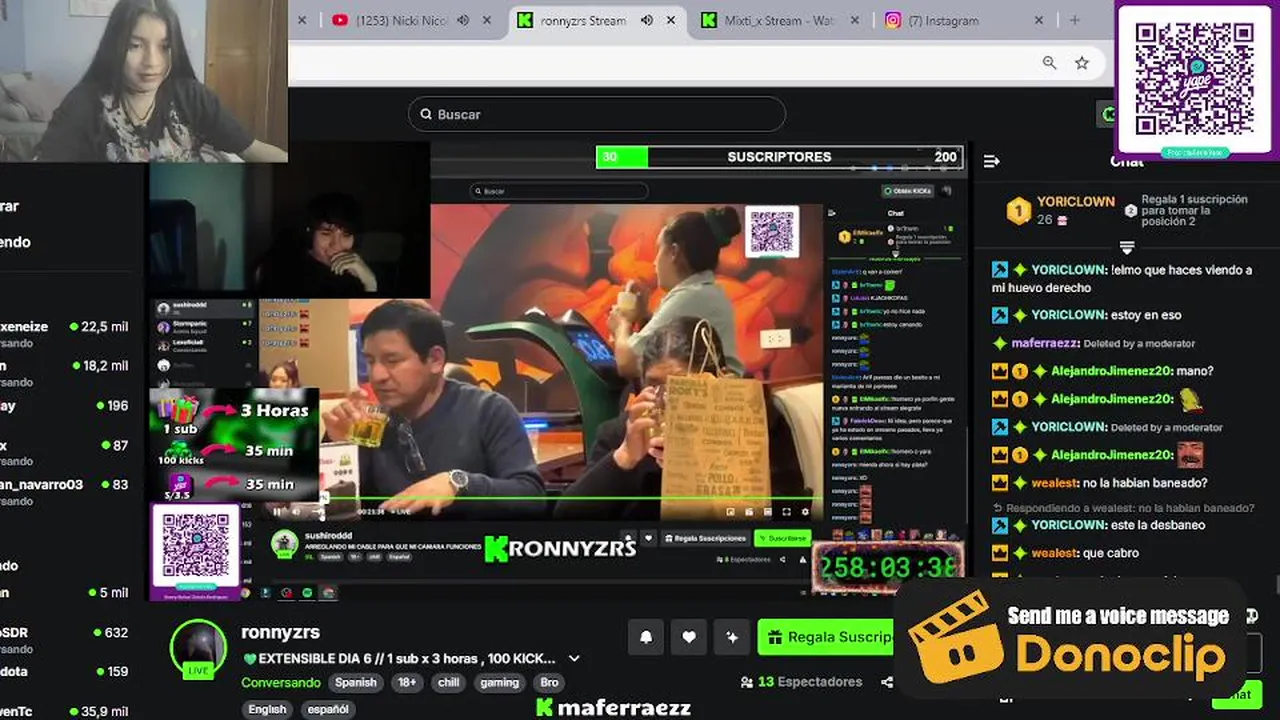The width and height of the screenshot is (1280, 720).
Task: Expand the gift leaderboard arrow under YORICLOWN
Action: [x=1127, y=247]
